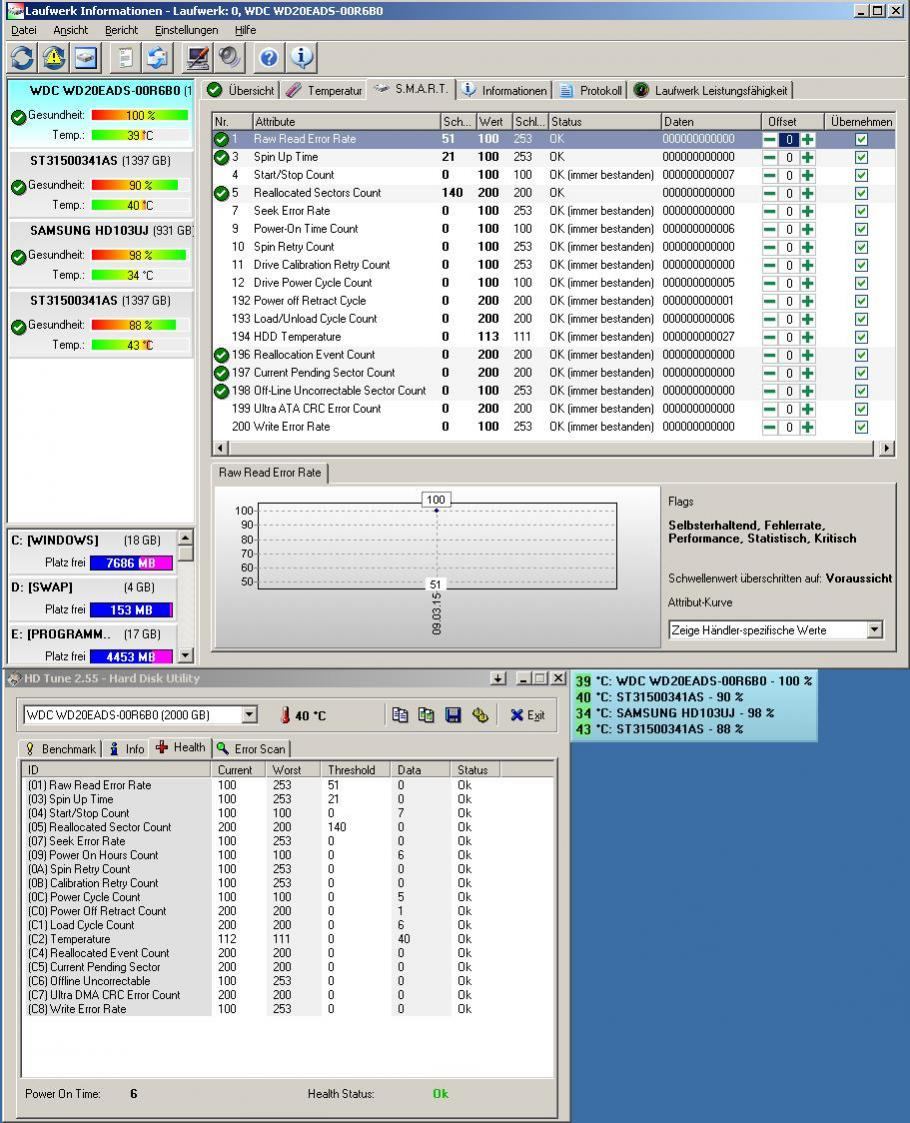This screenshot has width=910, height=1123.
Task: Click the refresh with warning sign icon
Action: (x=54, y=57)
